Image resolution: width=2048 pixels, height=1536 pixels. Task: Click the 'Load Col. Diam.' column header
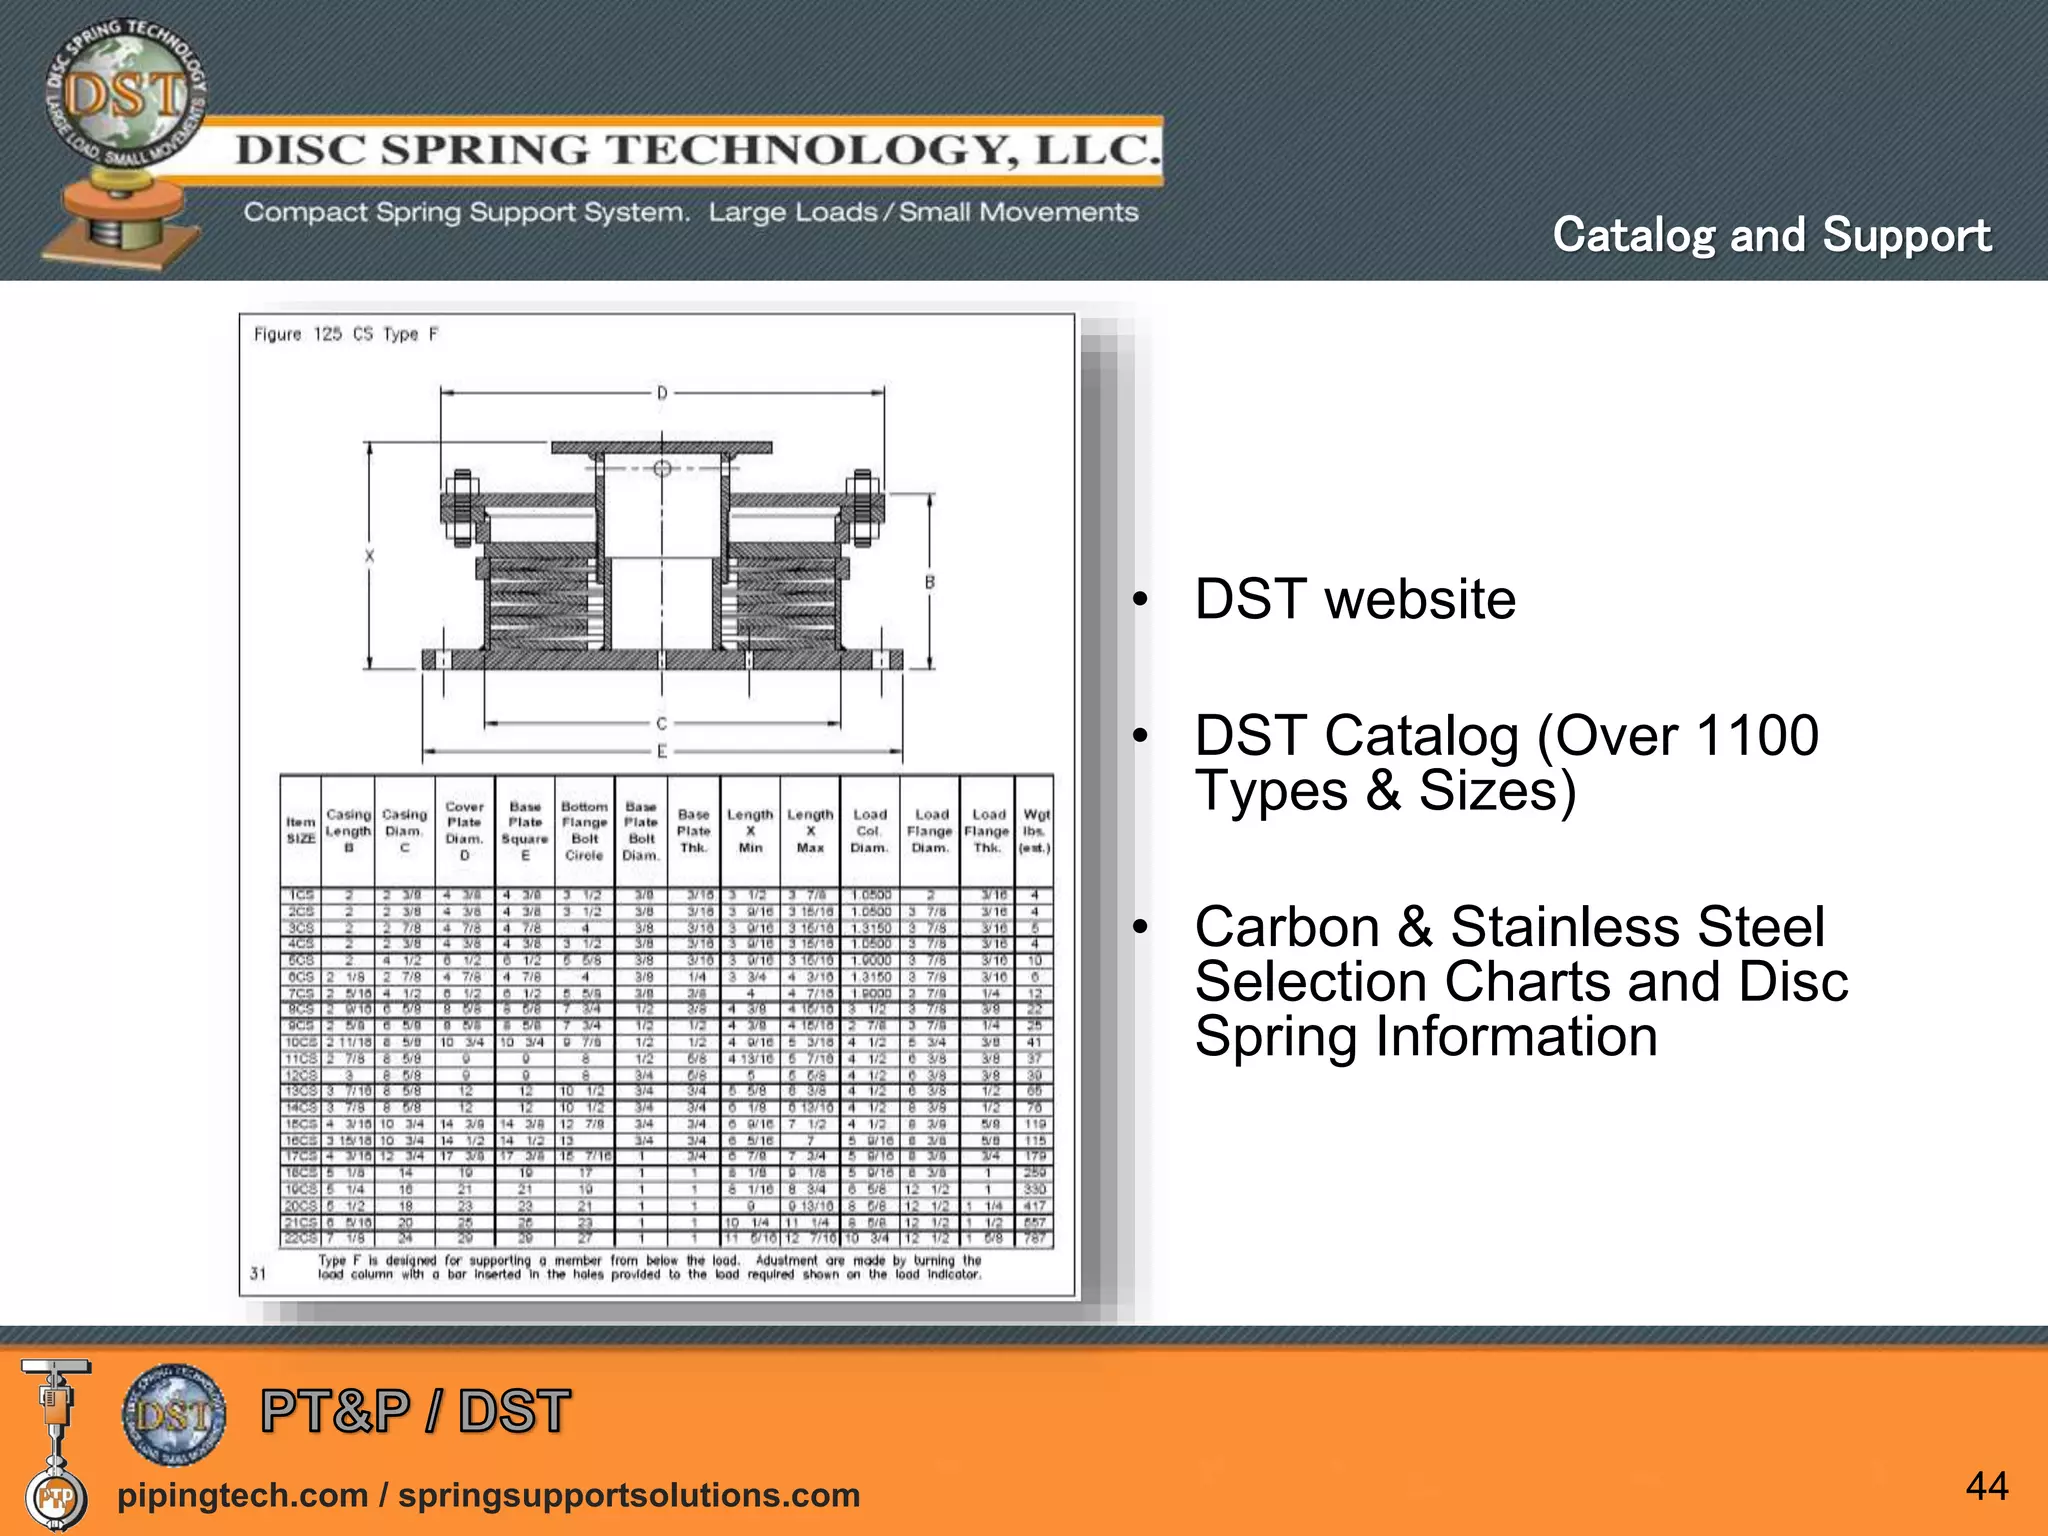tap(869, 831)
